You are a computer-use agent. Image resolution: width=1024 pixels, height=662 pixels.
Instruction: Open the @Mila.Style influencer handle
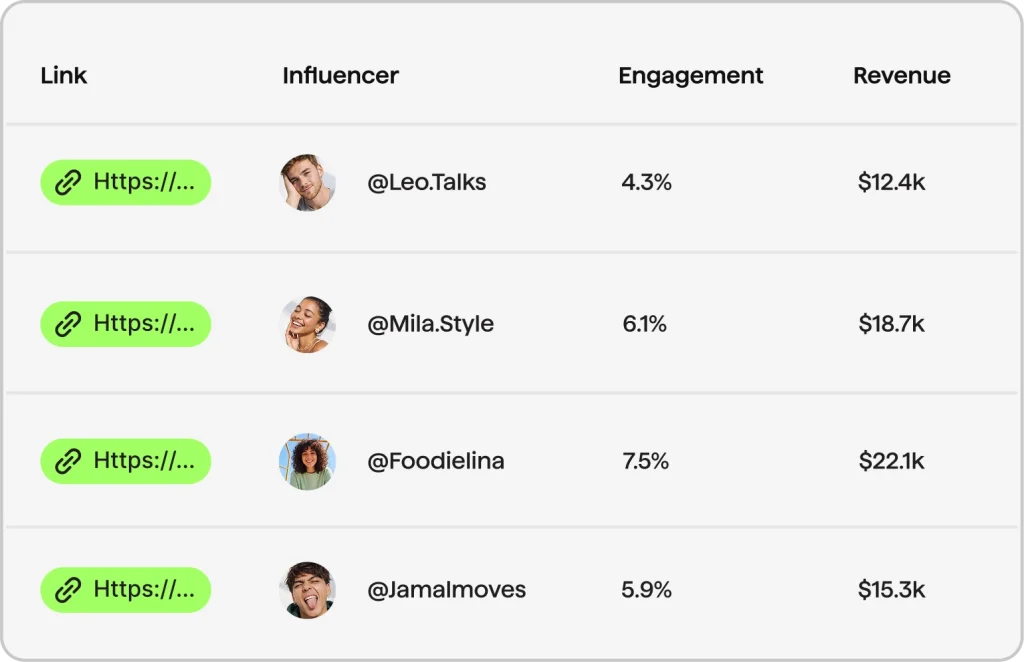click(x=430, y=324)
